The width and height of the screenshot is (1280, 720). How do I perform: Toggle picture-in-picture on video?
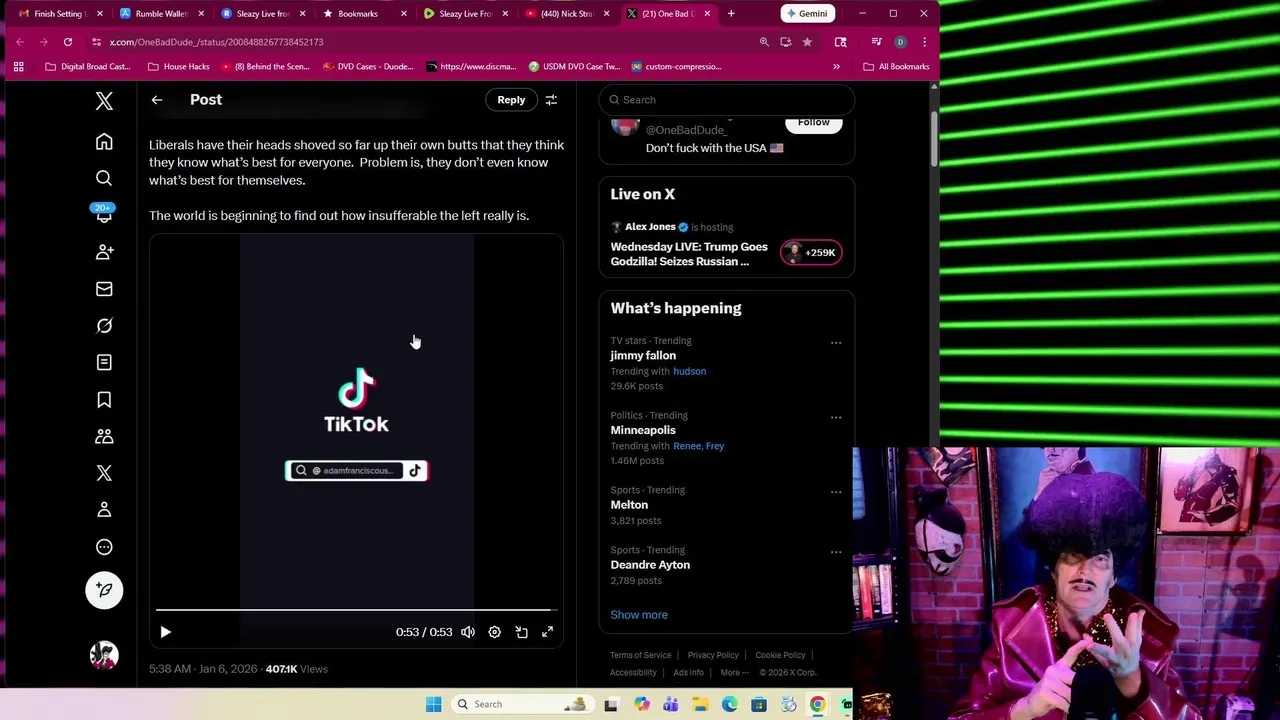[x=521, y=632]
